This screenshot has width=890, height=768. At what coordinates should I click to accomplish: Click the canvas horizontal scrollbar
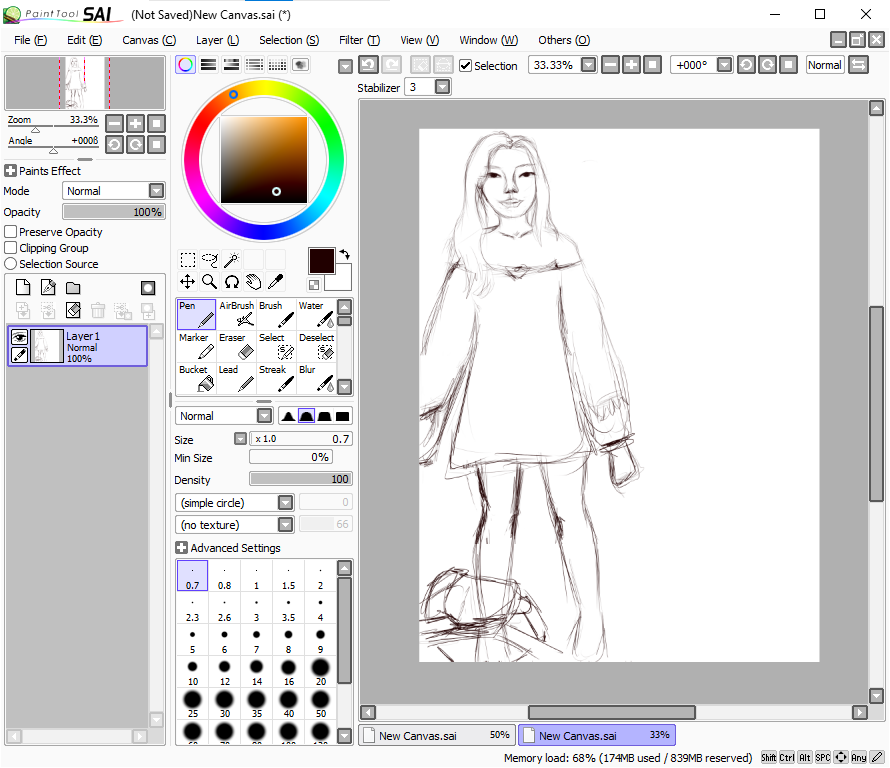pyautogui.click(x=612, y=712)
